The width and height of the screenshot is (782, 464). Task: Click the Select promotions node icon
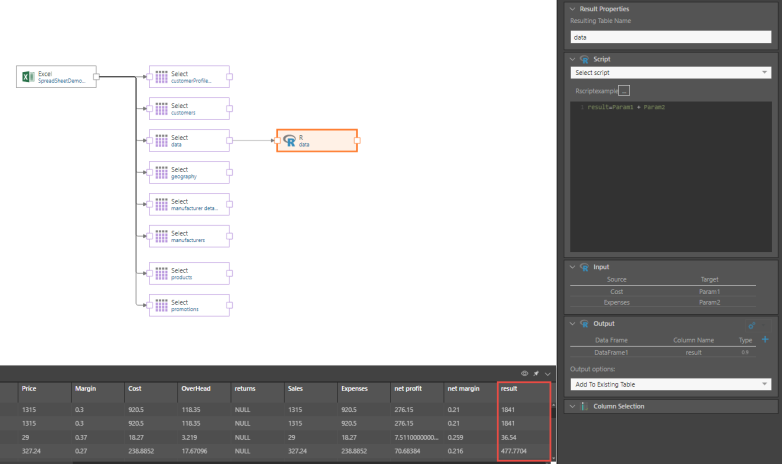pyautogui.click(x=161, y=305)
